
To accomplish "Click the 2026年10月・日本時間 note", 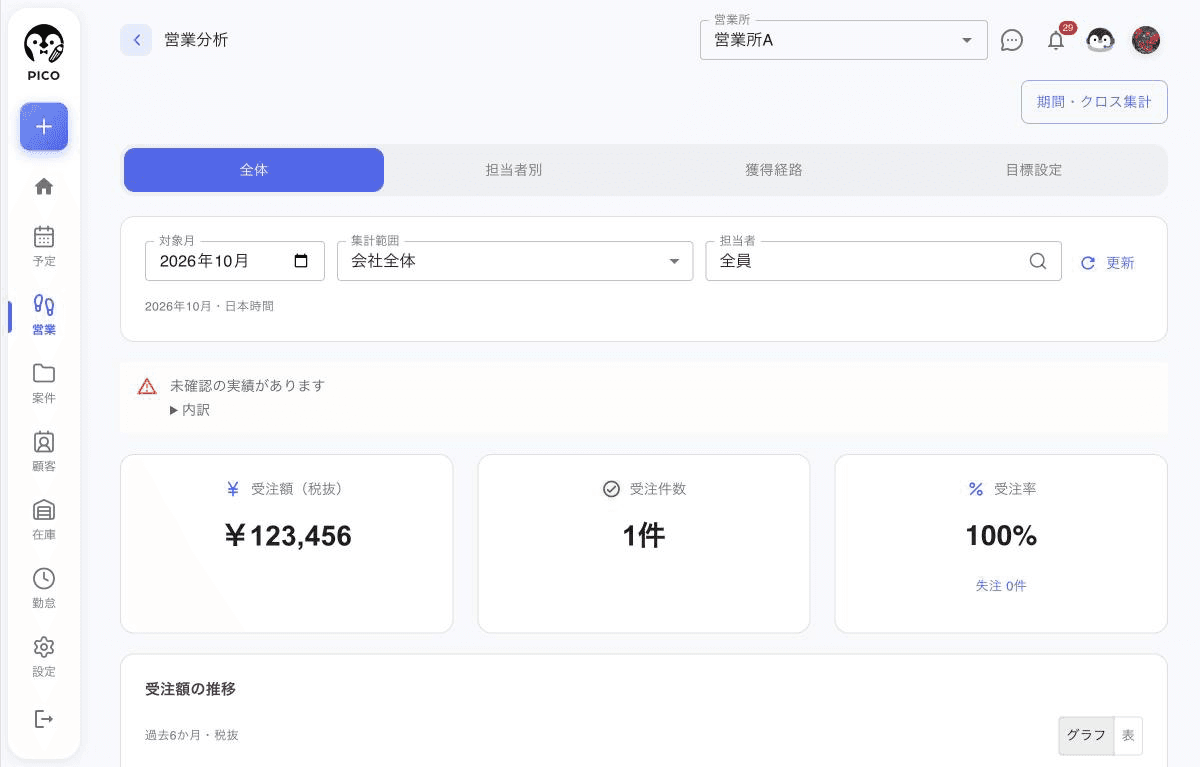I will 209,306.
